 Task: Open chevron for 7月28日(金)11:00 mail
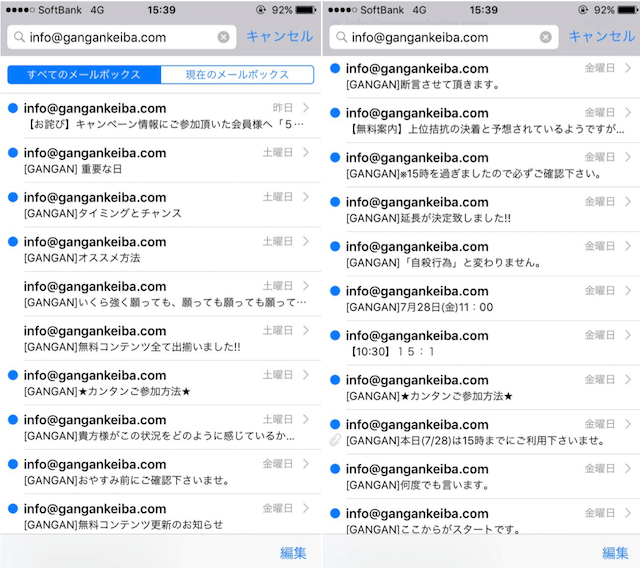[628, 290]
